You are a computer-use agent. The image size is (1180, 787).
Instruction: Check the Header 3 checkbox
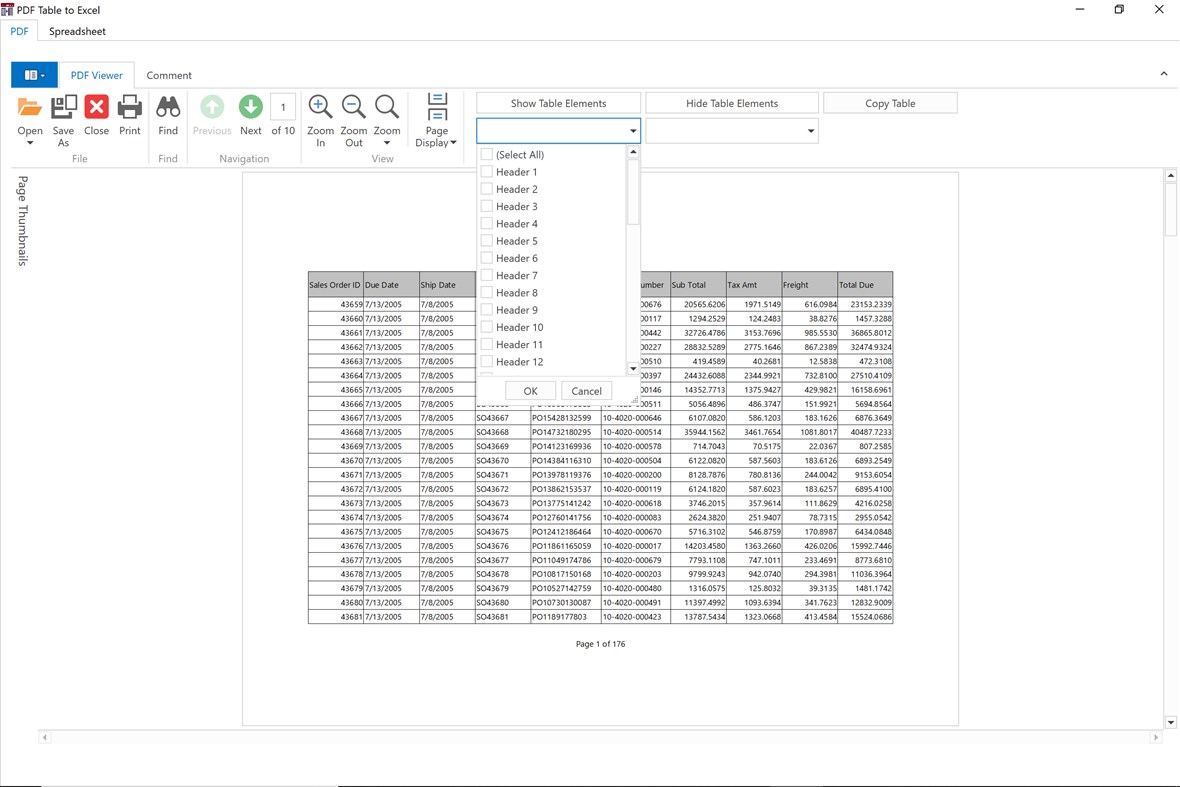coord(487,206)
